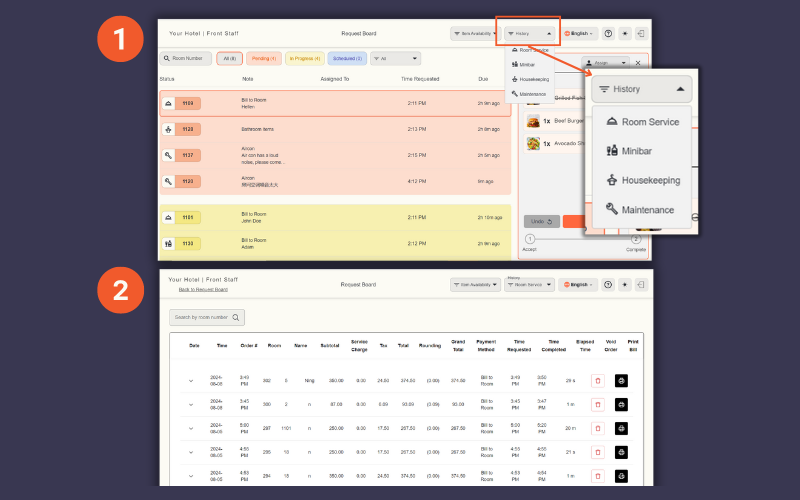Click the logout icon in bottom panel header
Screen dimensions: 800x500
click(641, 284)
